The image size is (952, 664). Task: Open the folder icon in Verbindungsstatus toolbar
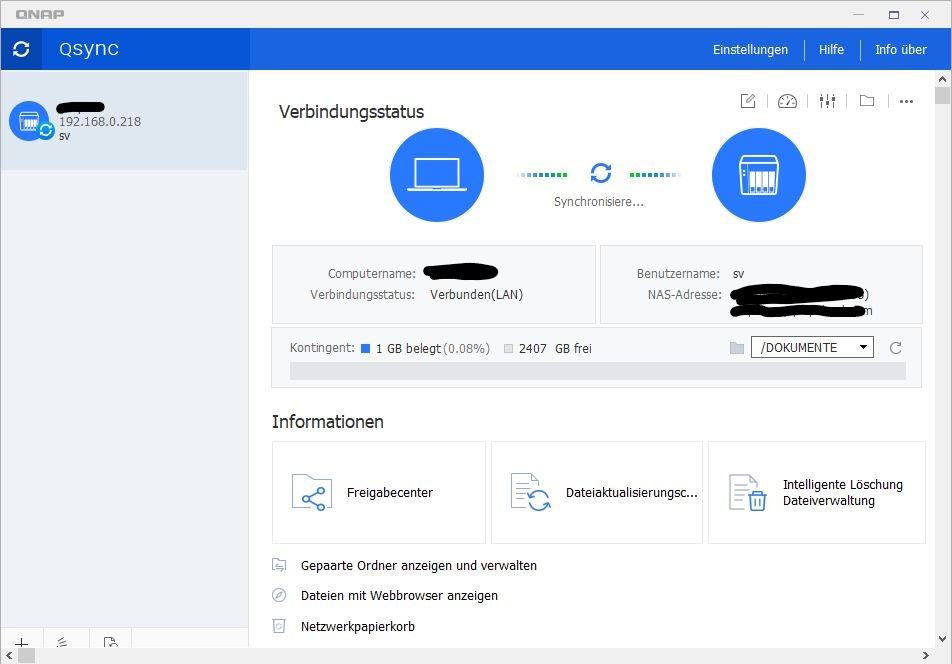coord(867,101)
